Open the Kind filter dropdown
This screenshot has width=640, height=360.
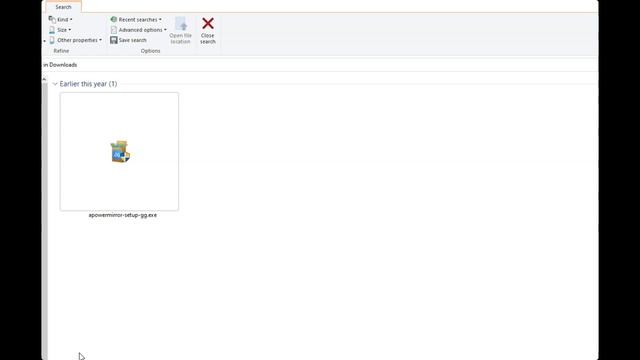(60, 20)
